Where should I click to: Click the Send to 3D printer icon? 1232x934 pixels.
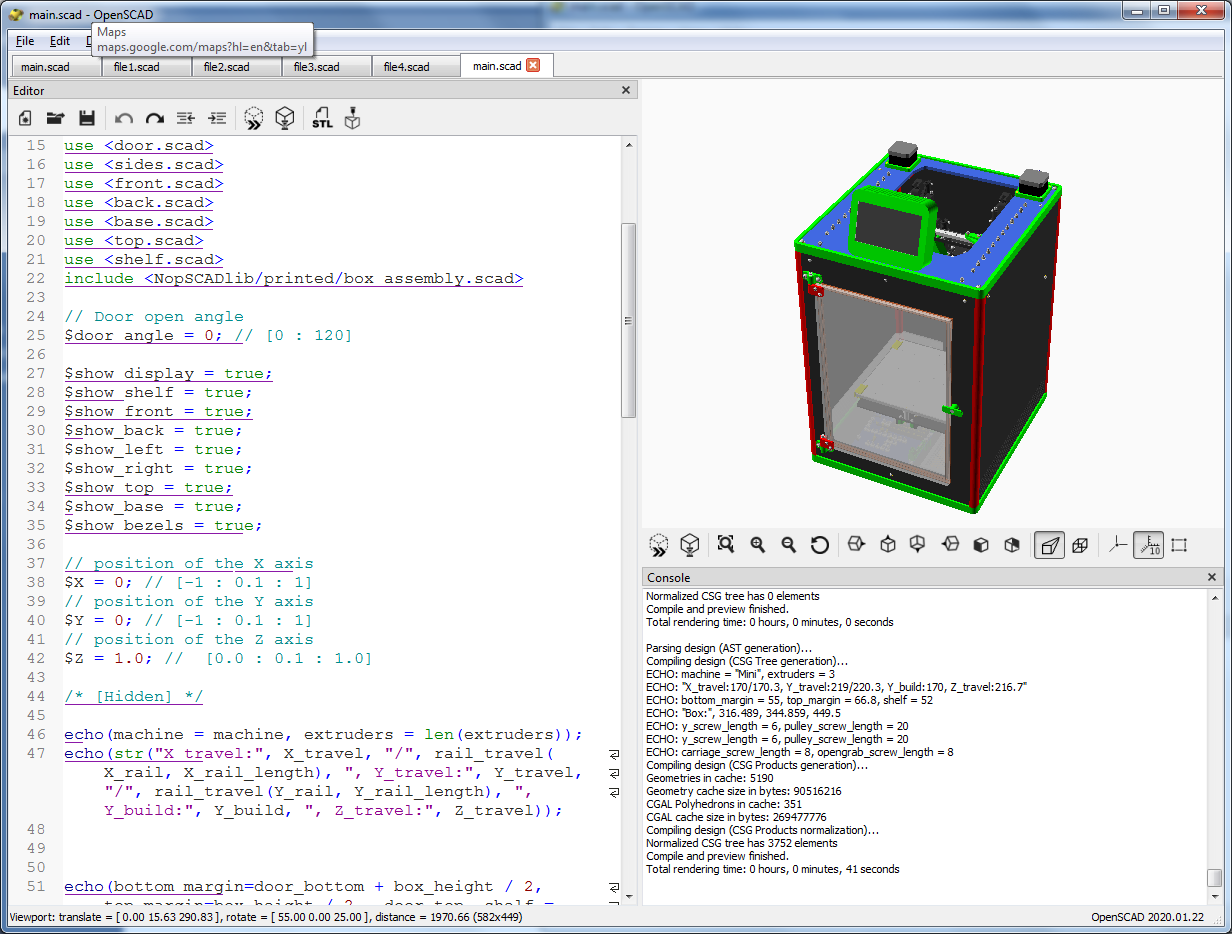point(352,118)
